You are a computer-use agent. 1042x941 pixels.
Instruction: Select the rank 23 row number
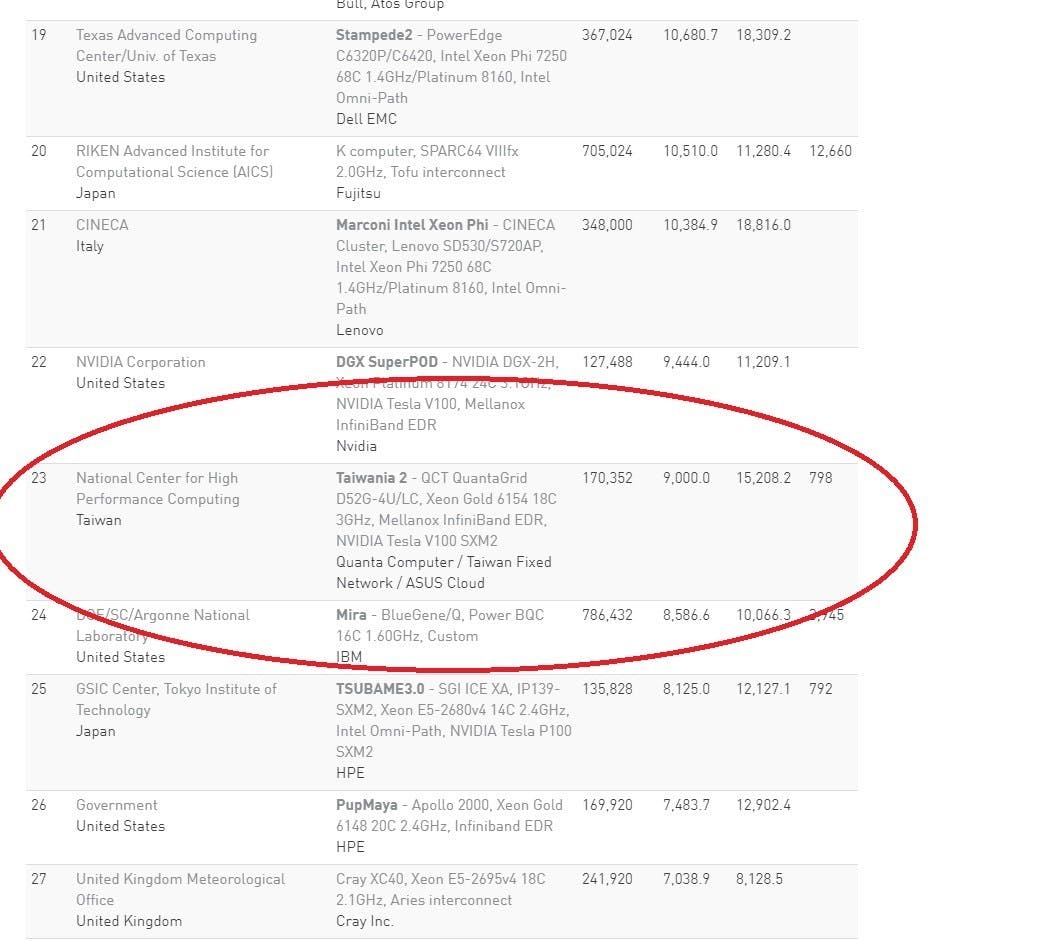(39, 478)
